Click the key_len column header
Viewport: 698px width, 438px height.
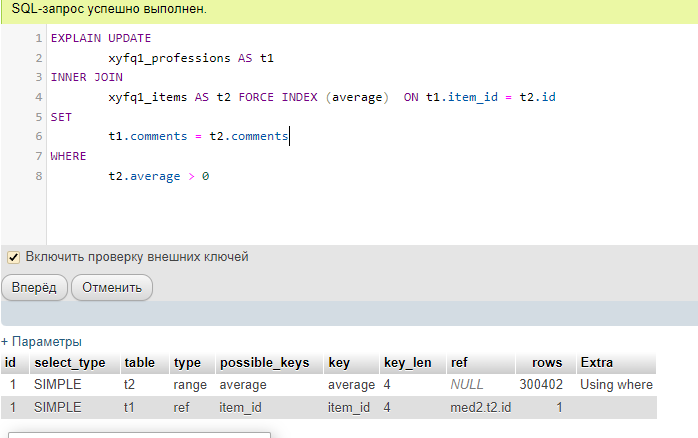[x=408, y=362]
